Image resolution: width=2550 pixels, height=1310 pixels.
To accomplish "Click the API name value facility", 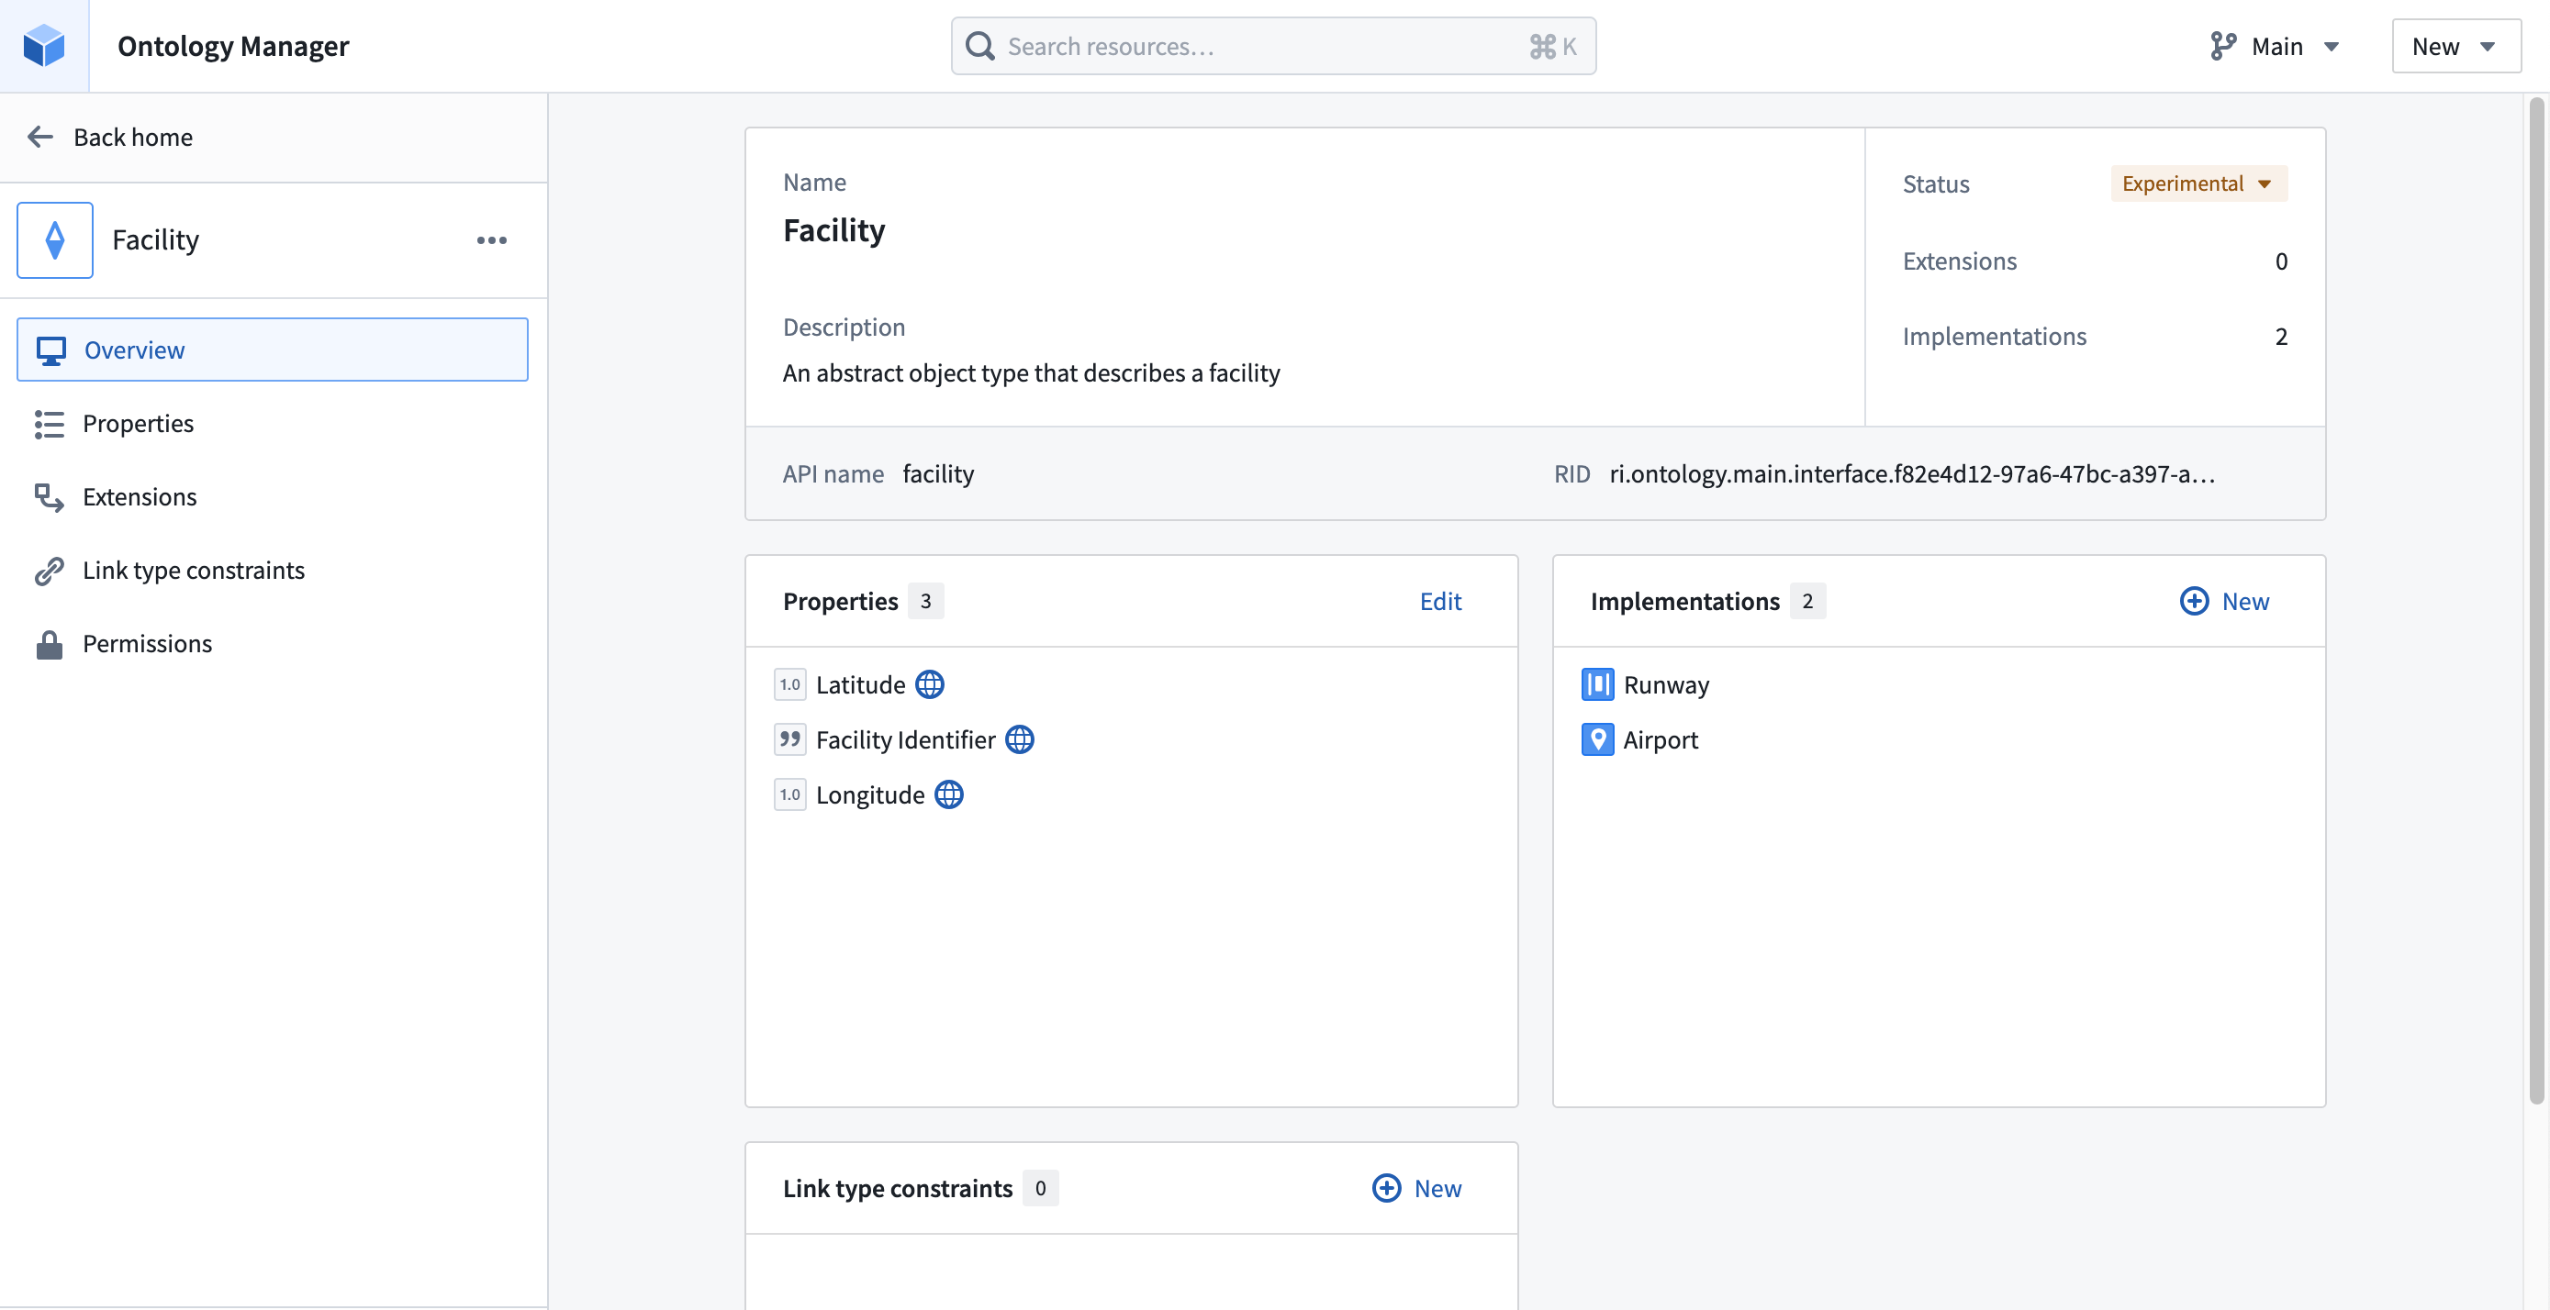I will tap(938, 474).
